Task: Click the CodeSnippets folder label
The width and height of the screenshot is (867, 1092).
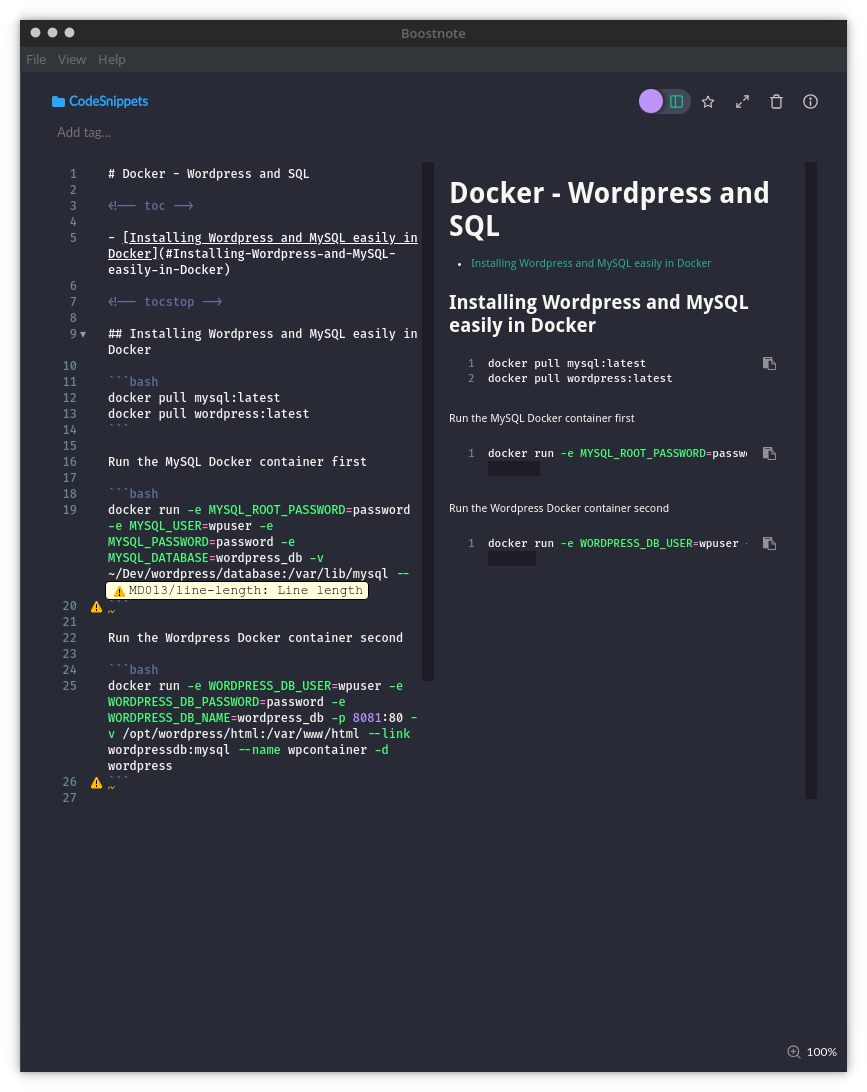Action: click(x=109, y=102)
